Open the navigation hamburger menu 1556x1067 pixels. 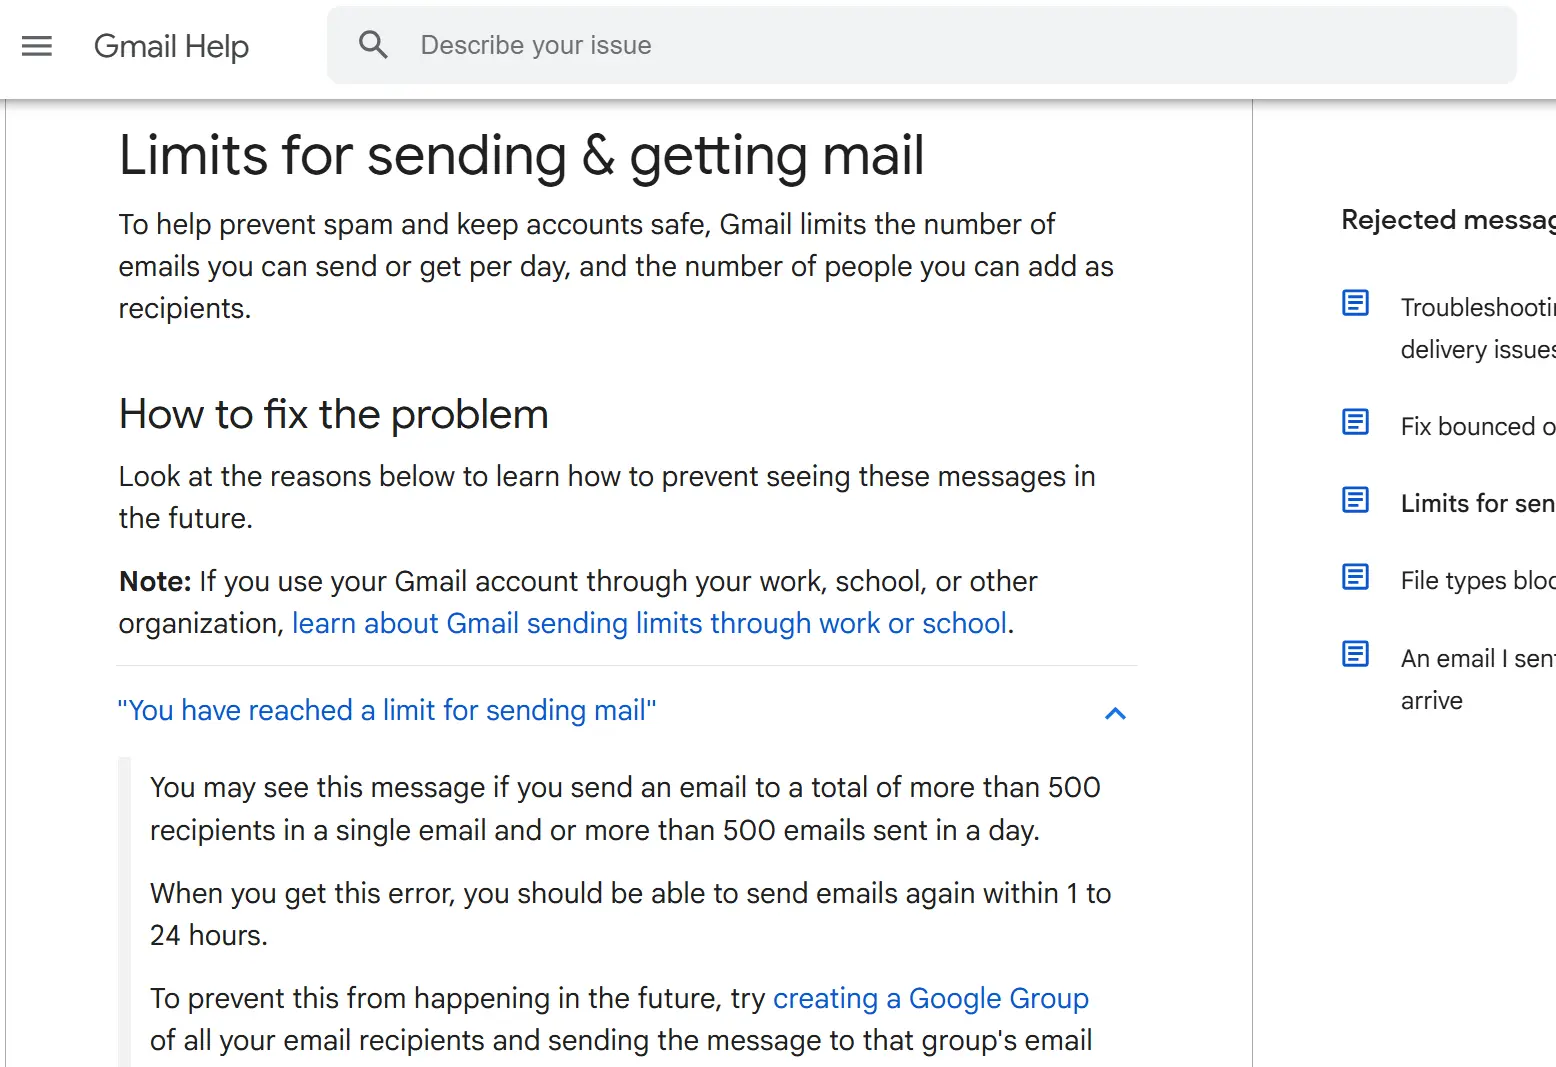pyautogui.click(x=37, y=46)
